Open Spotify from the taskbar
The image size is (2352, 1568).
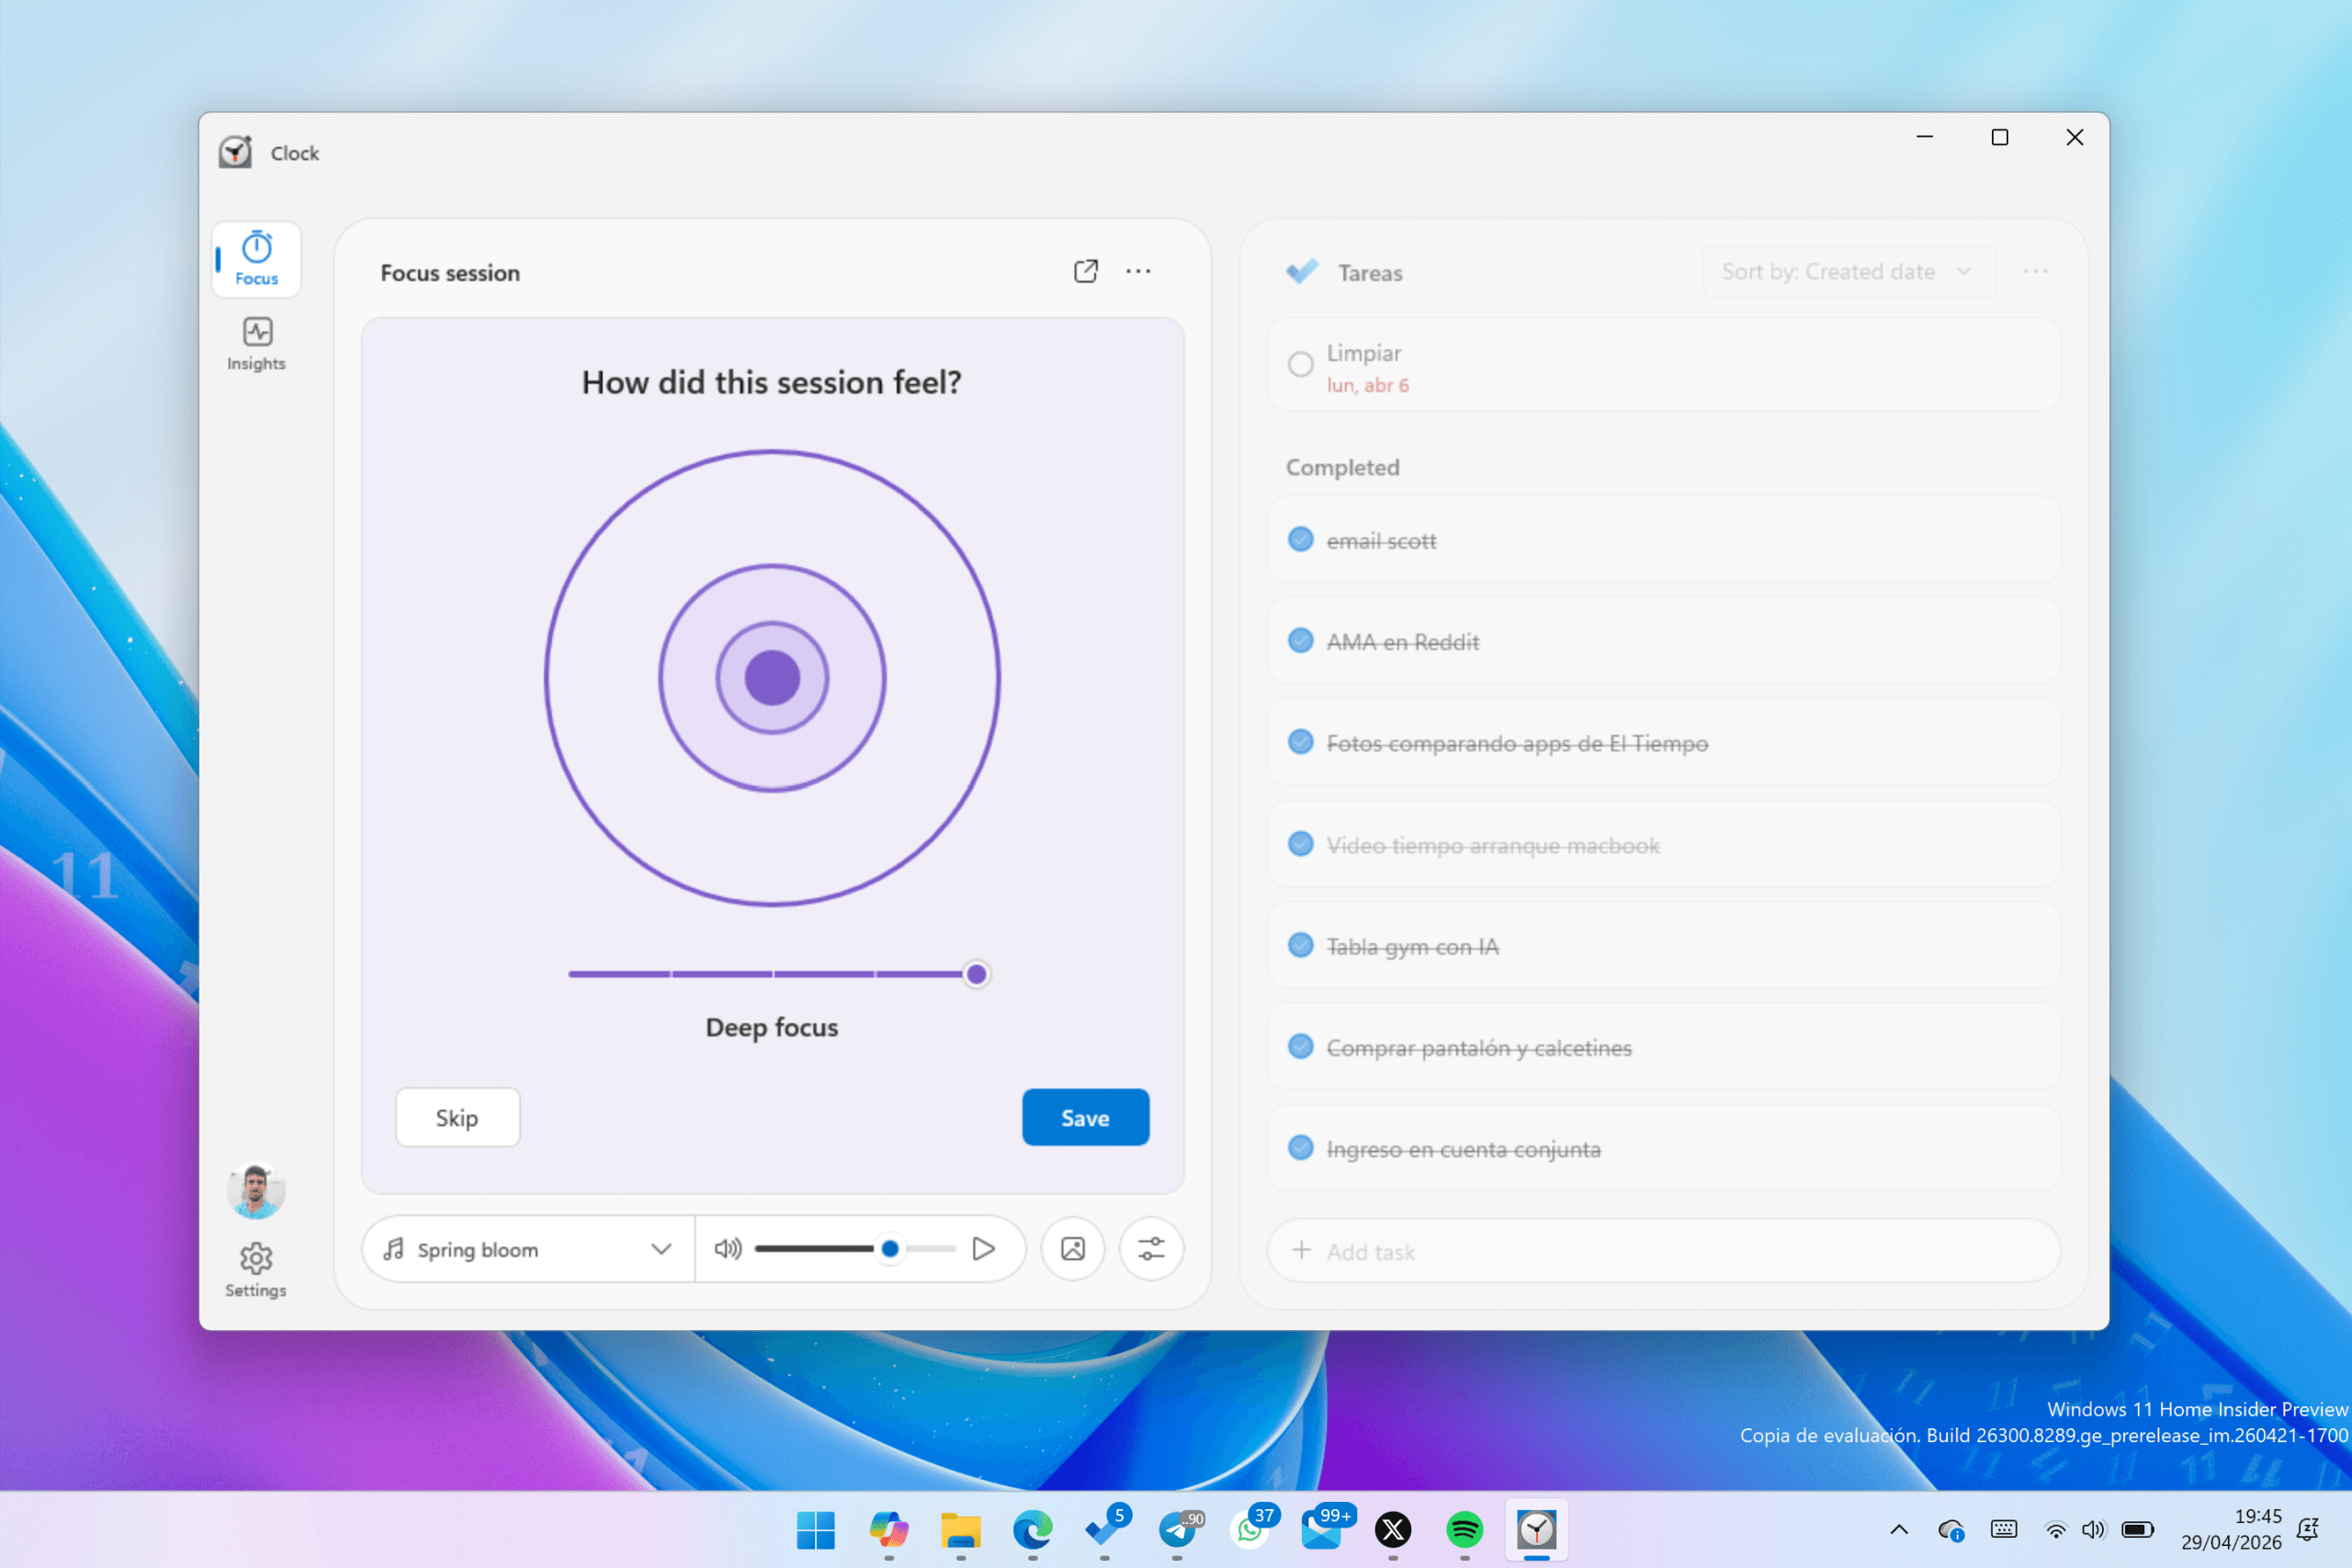point(1464,1529)
